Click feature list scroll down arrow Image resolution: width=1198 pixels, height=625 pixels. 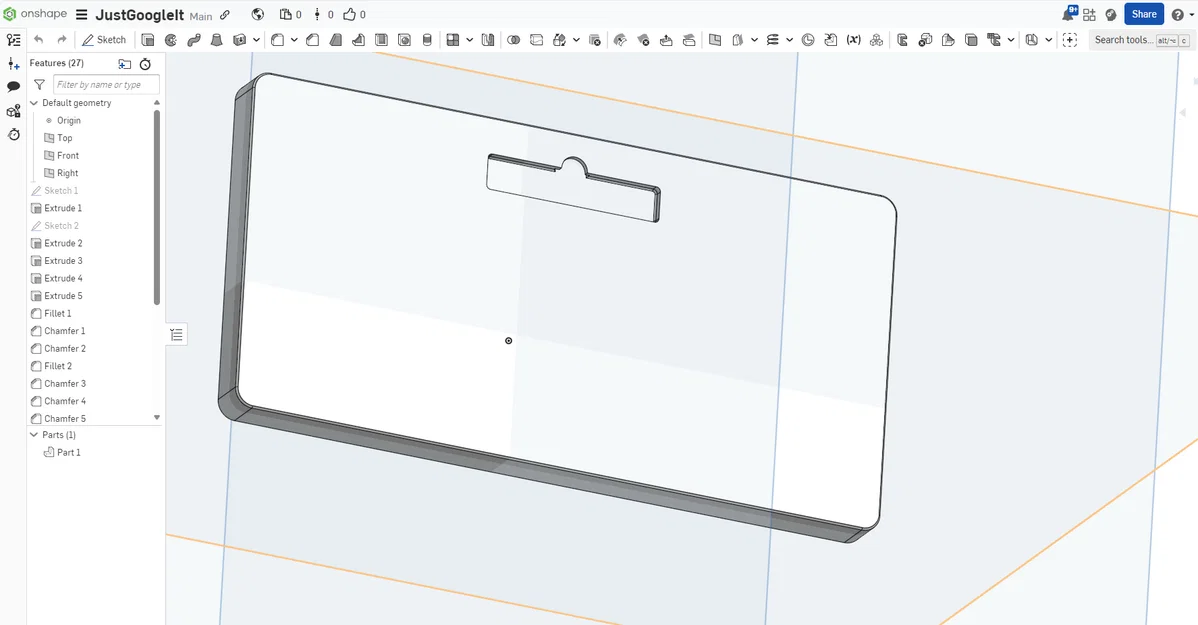[157, 418]
